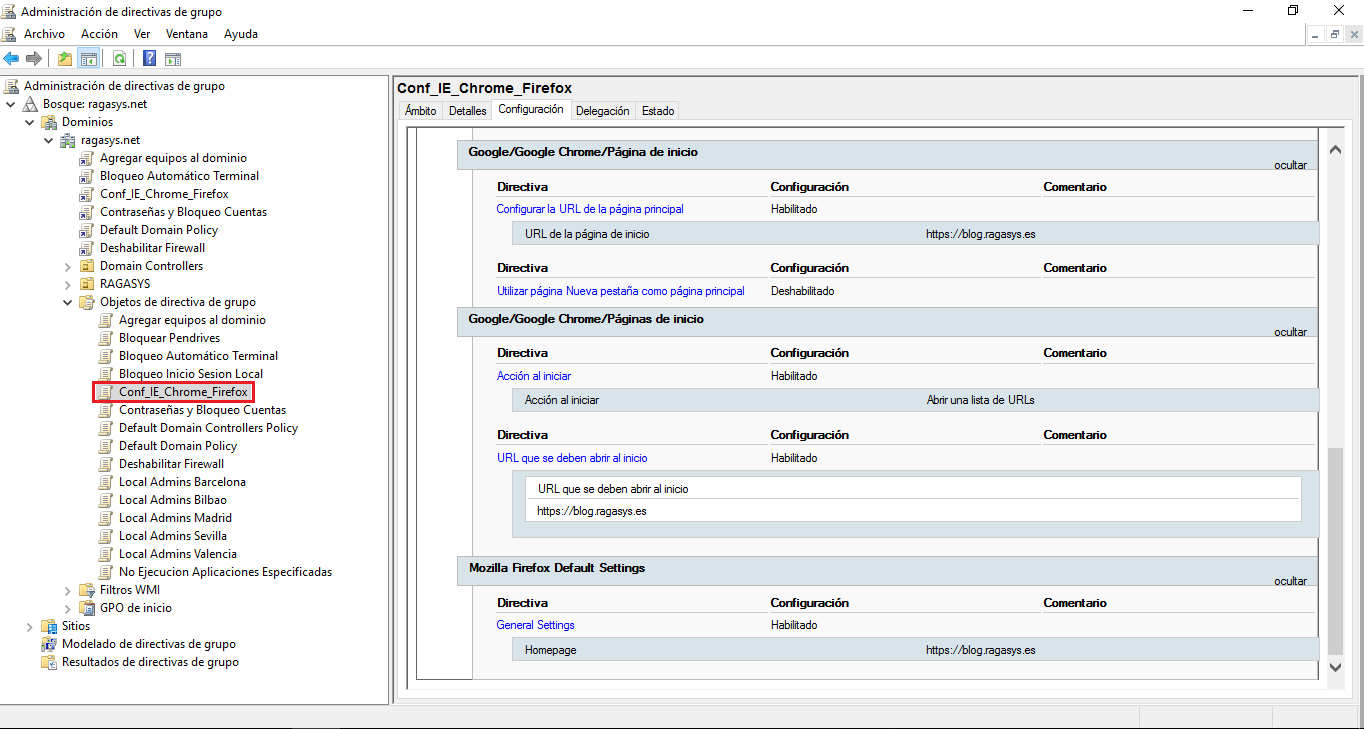Hide the Mozilla Firefox Default Settings section
The width and height of the screenshot is (1364, 729).
[x=1290, y=581]
